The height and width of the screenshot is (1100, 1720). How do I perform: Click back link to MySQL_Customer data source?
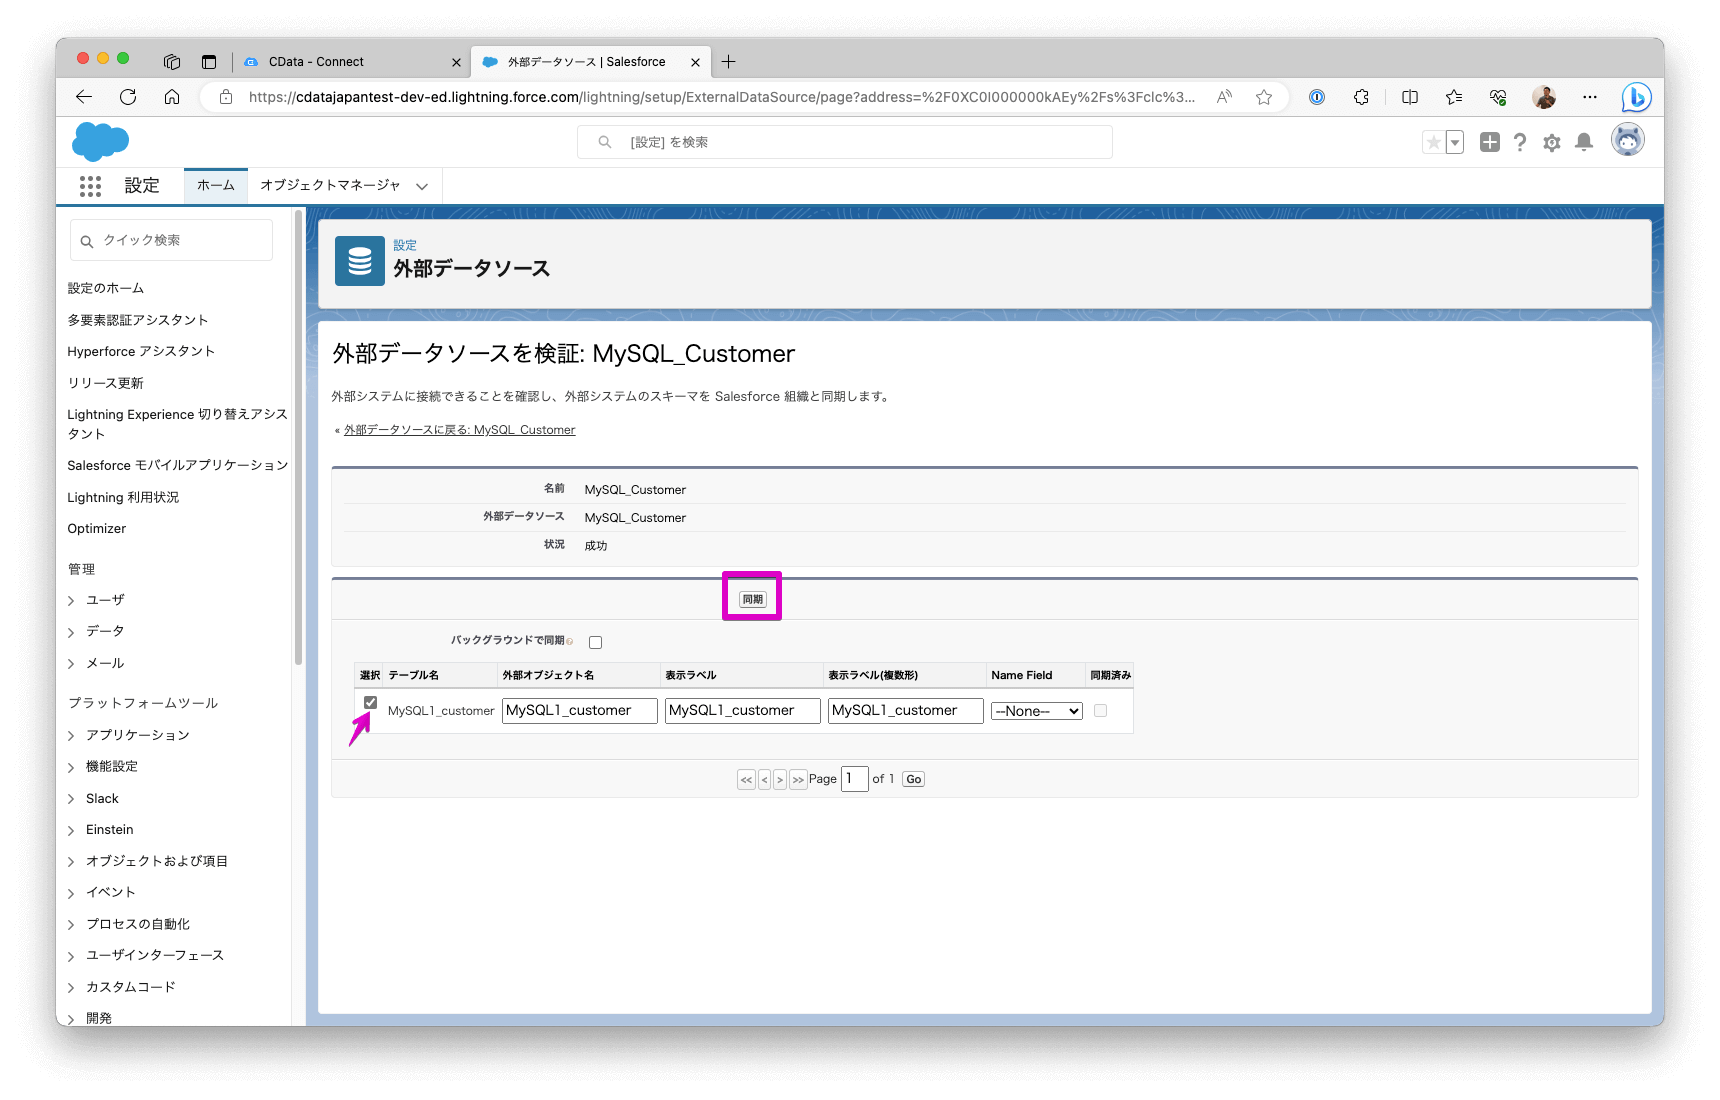coord(460,430)
